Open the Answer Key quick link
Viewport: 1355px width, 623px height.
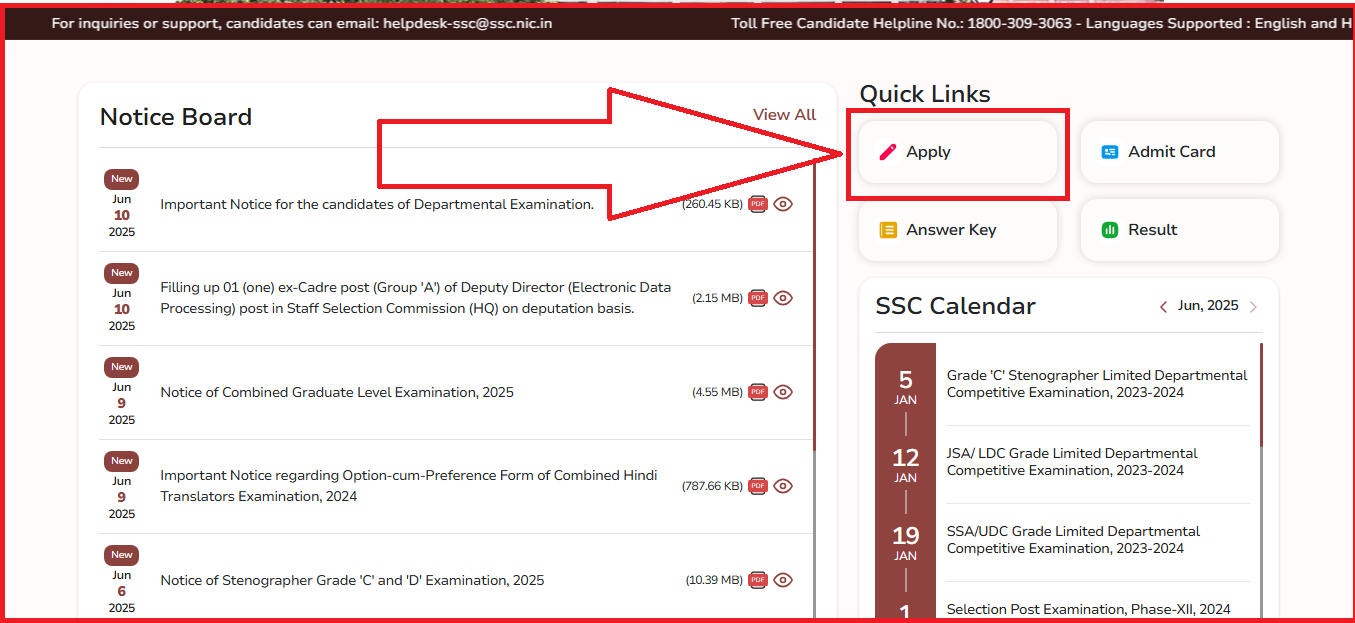point(958,230)
